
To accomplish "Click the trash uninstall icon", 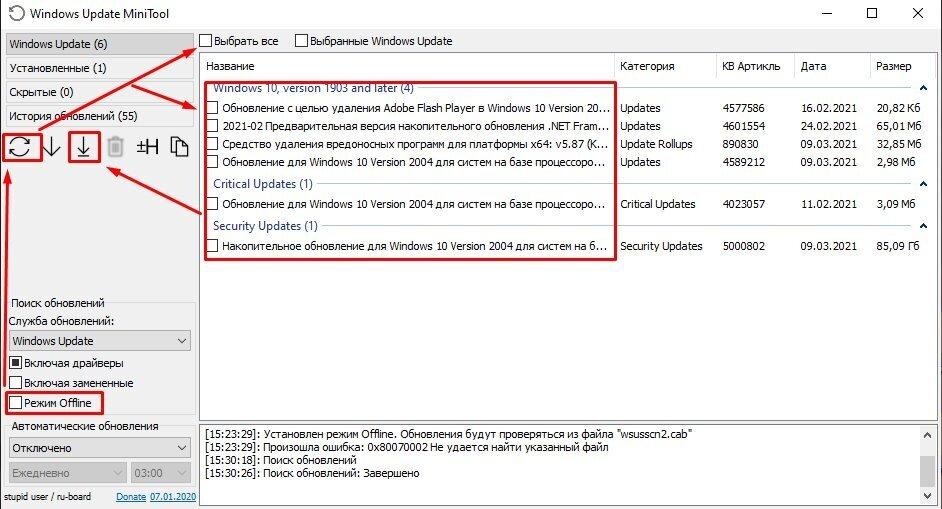I will coord(115,147).
